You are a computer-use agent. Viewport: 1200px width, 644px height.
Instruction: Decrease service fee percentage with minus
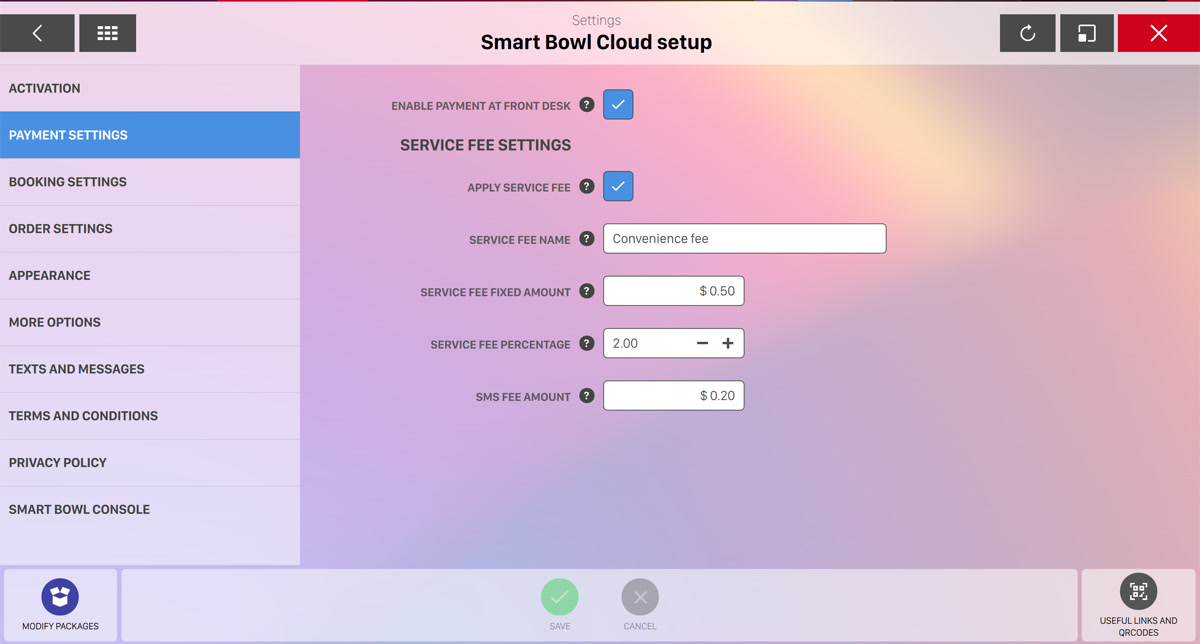point(702,343)
